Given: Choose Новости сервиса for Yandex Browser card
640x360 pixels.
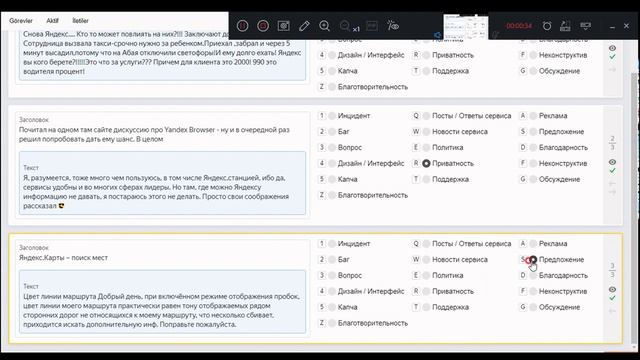Looking at the screenshot, I should pyautogui.click(x=427, y=132).
